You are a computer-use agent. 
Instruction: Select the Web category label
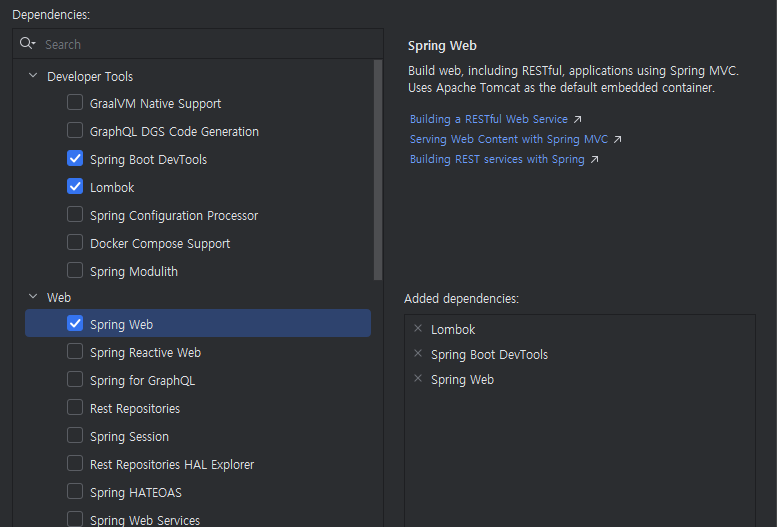pyautogui.click(x=59, y=297)
